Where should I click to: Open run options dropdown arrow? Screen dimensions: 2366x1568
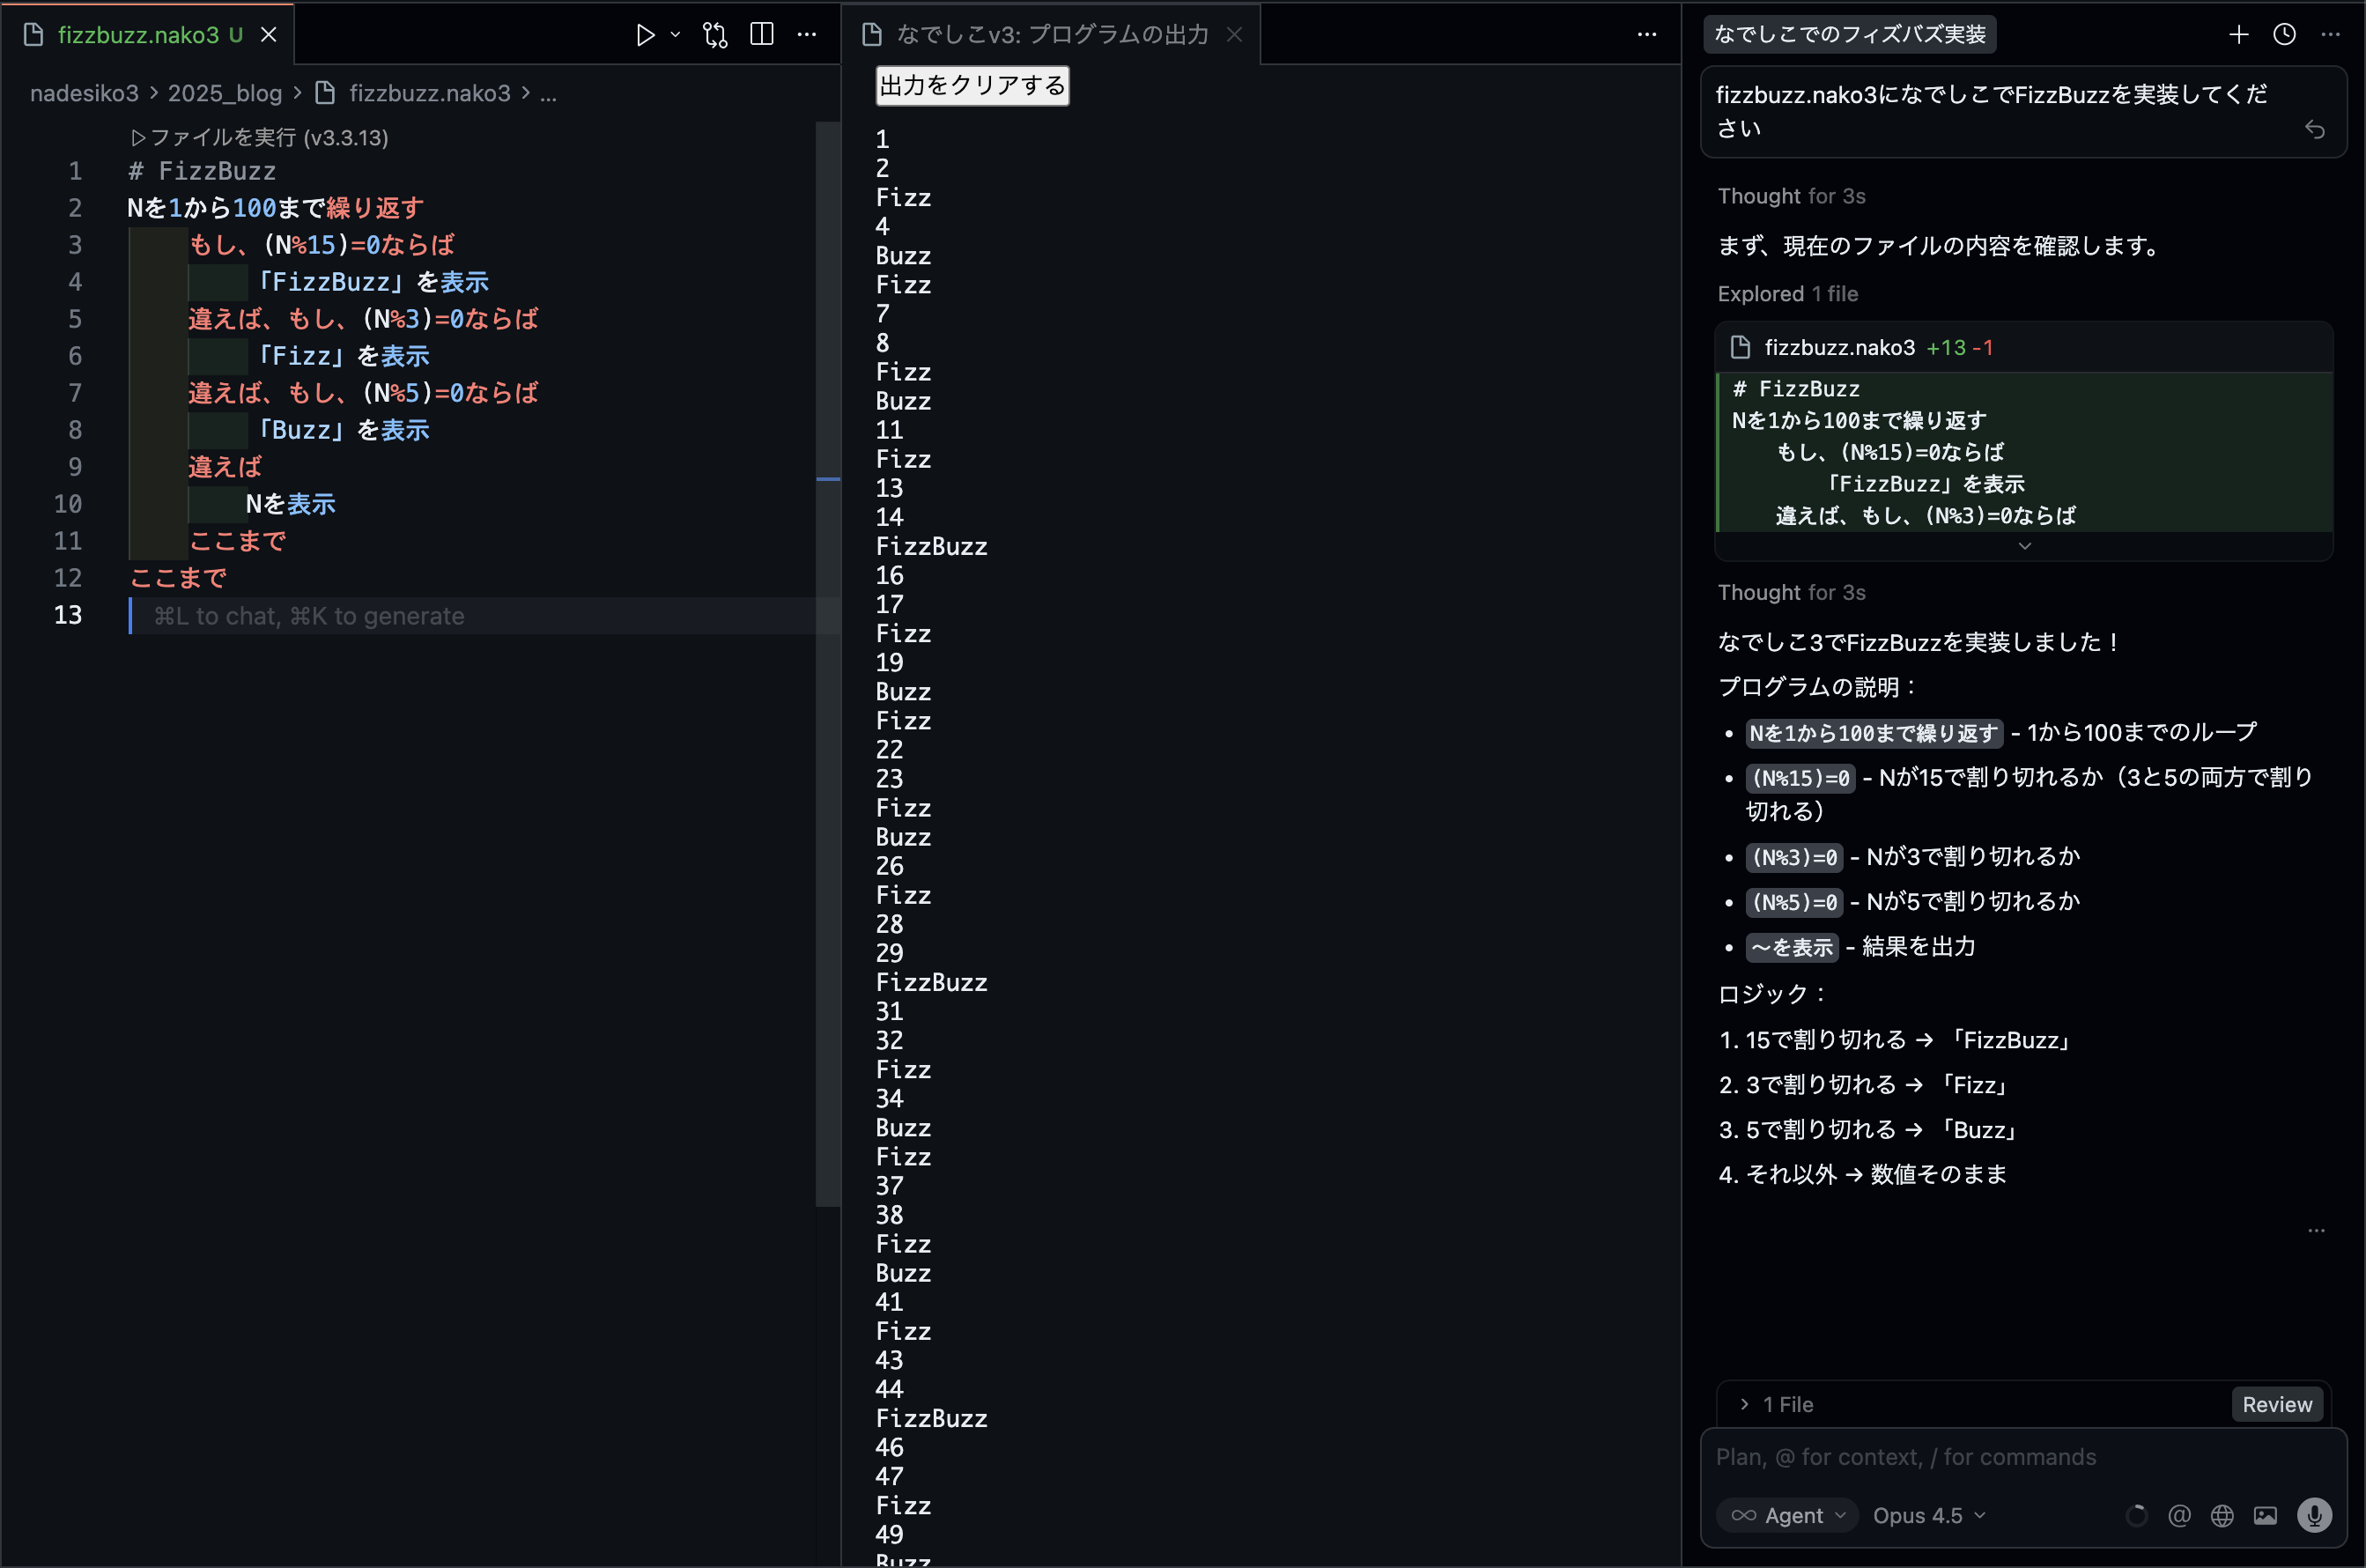(x=676, y=33)
